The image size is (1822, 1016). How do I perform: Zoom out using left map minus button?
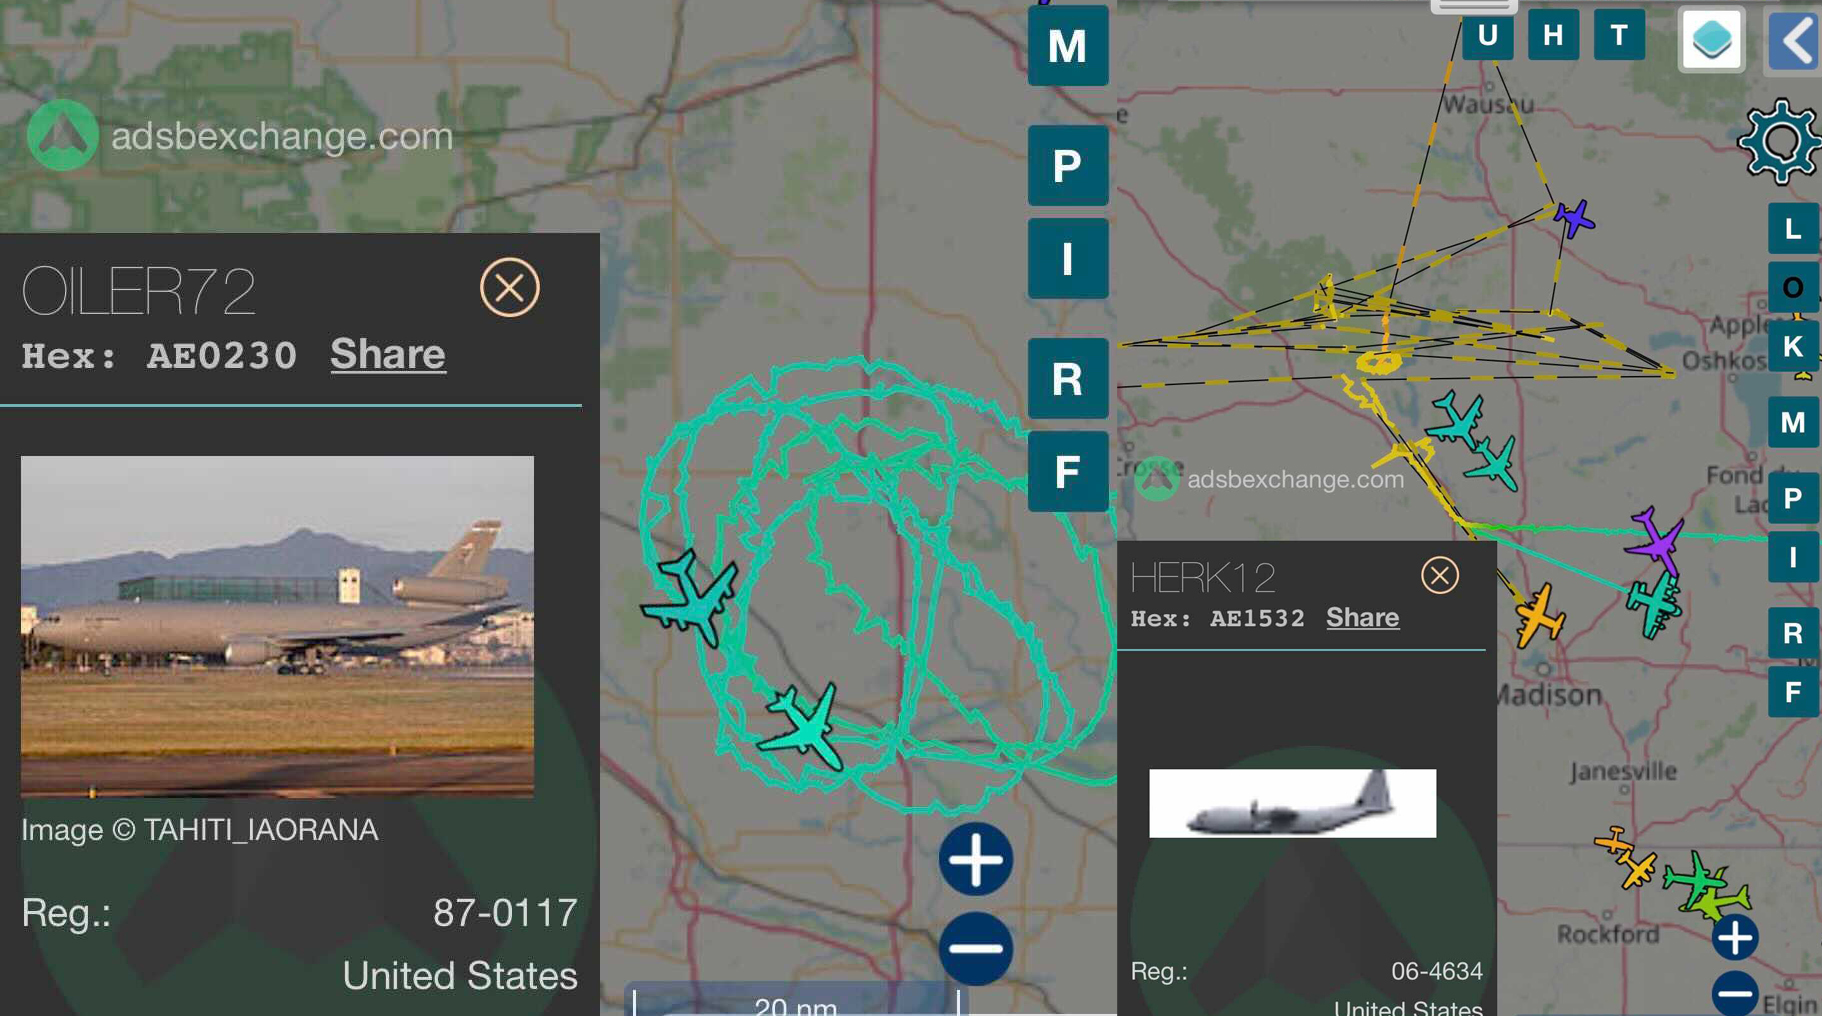(x=976, y=948)
